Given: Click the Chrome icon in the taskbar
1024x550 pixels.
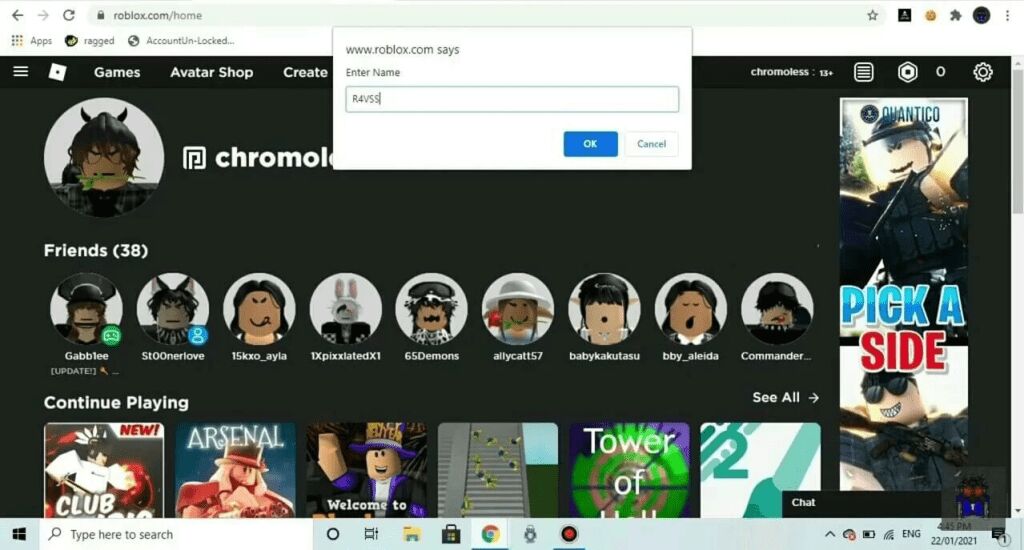Looking at the screenshot, I should 490,534.
